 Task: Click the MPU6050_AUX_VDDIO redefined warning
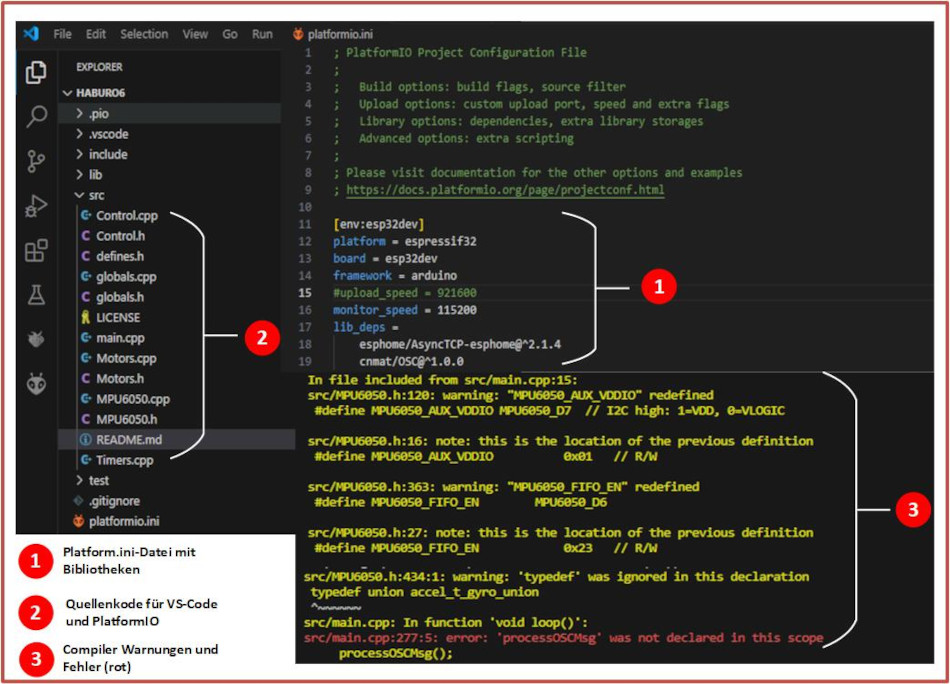pos(510,396)
